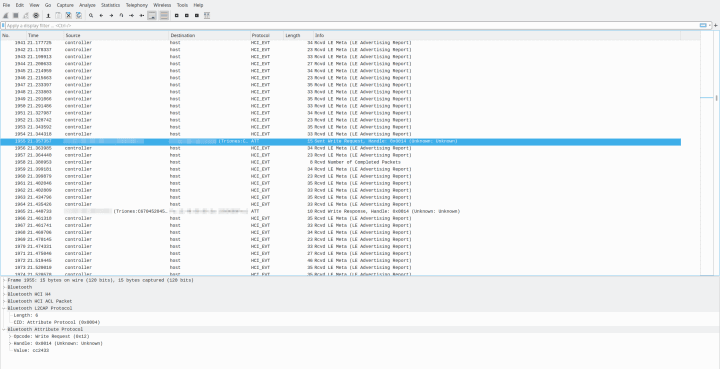Zoom out the main window text
This screenshot has height=369, width=720.
coord(186,16)
